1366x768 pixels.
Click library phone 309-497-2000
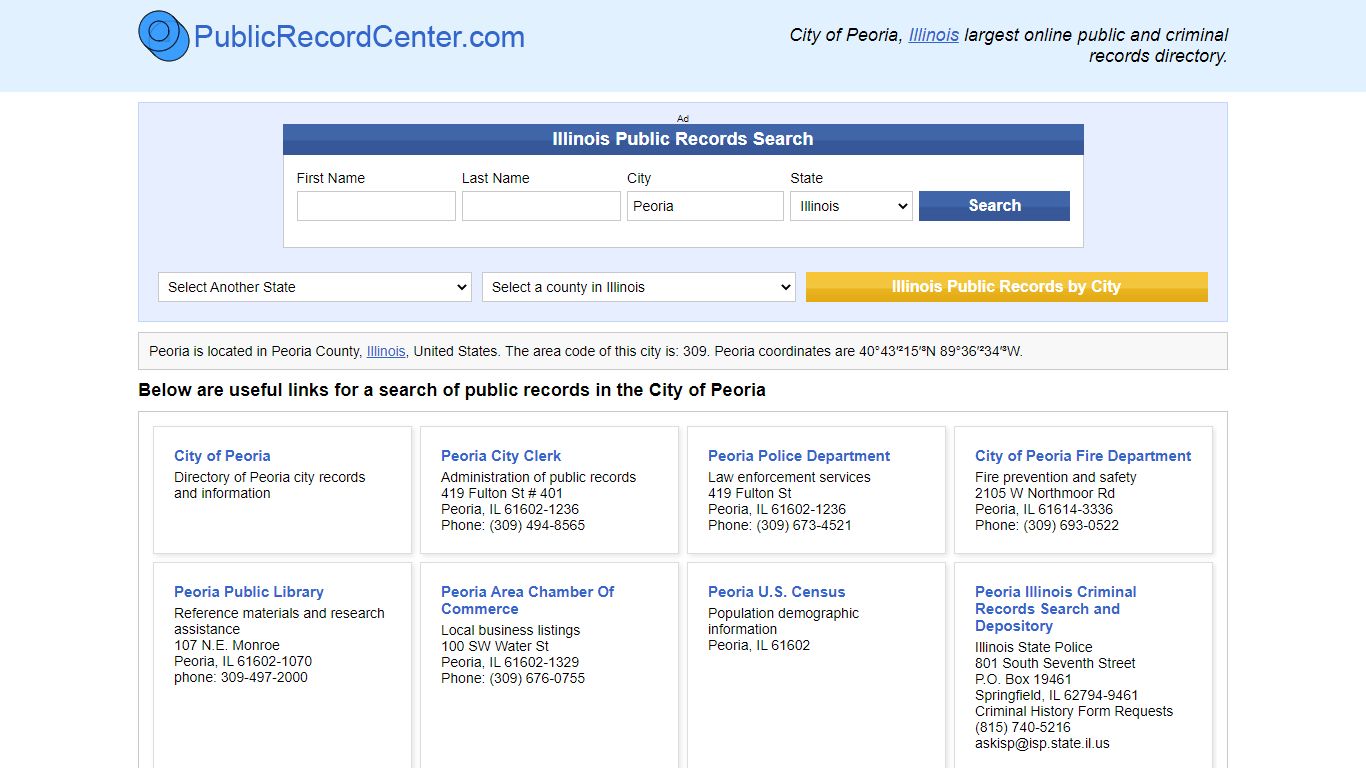click(264, 677)
